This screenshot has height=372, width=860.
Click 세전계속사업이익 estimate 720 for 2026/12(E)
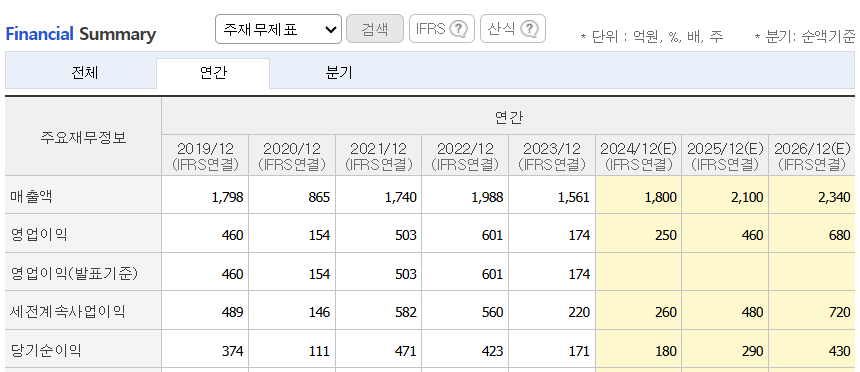coord(839,312)
